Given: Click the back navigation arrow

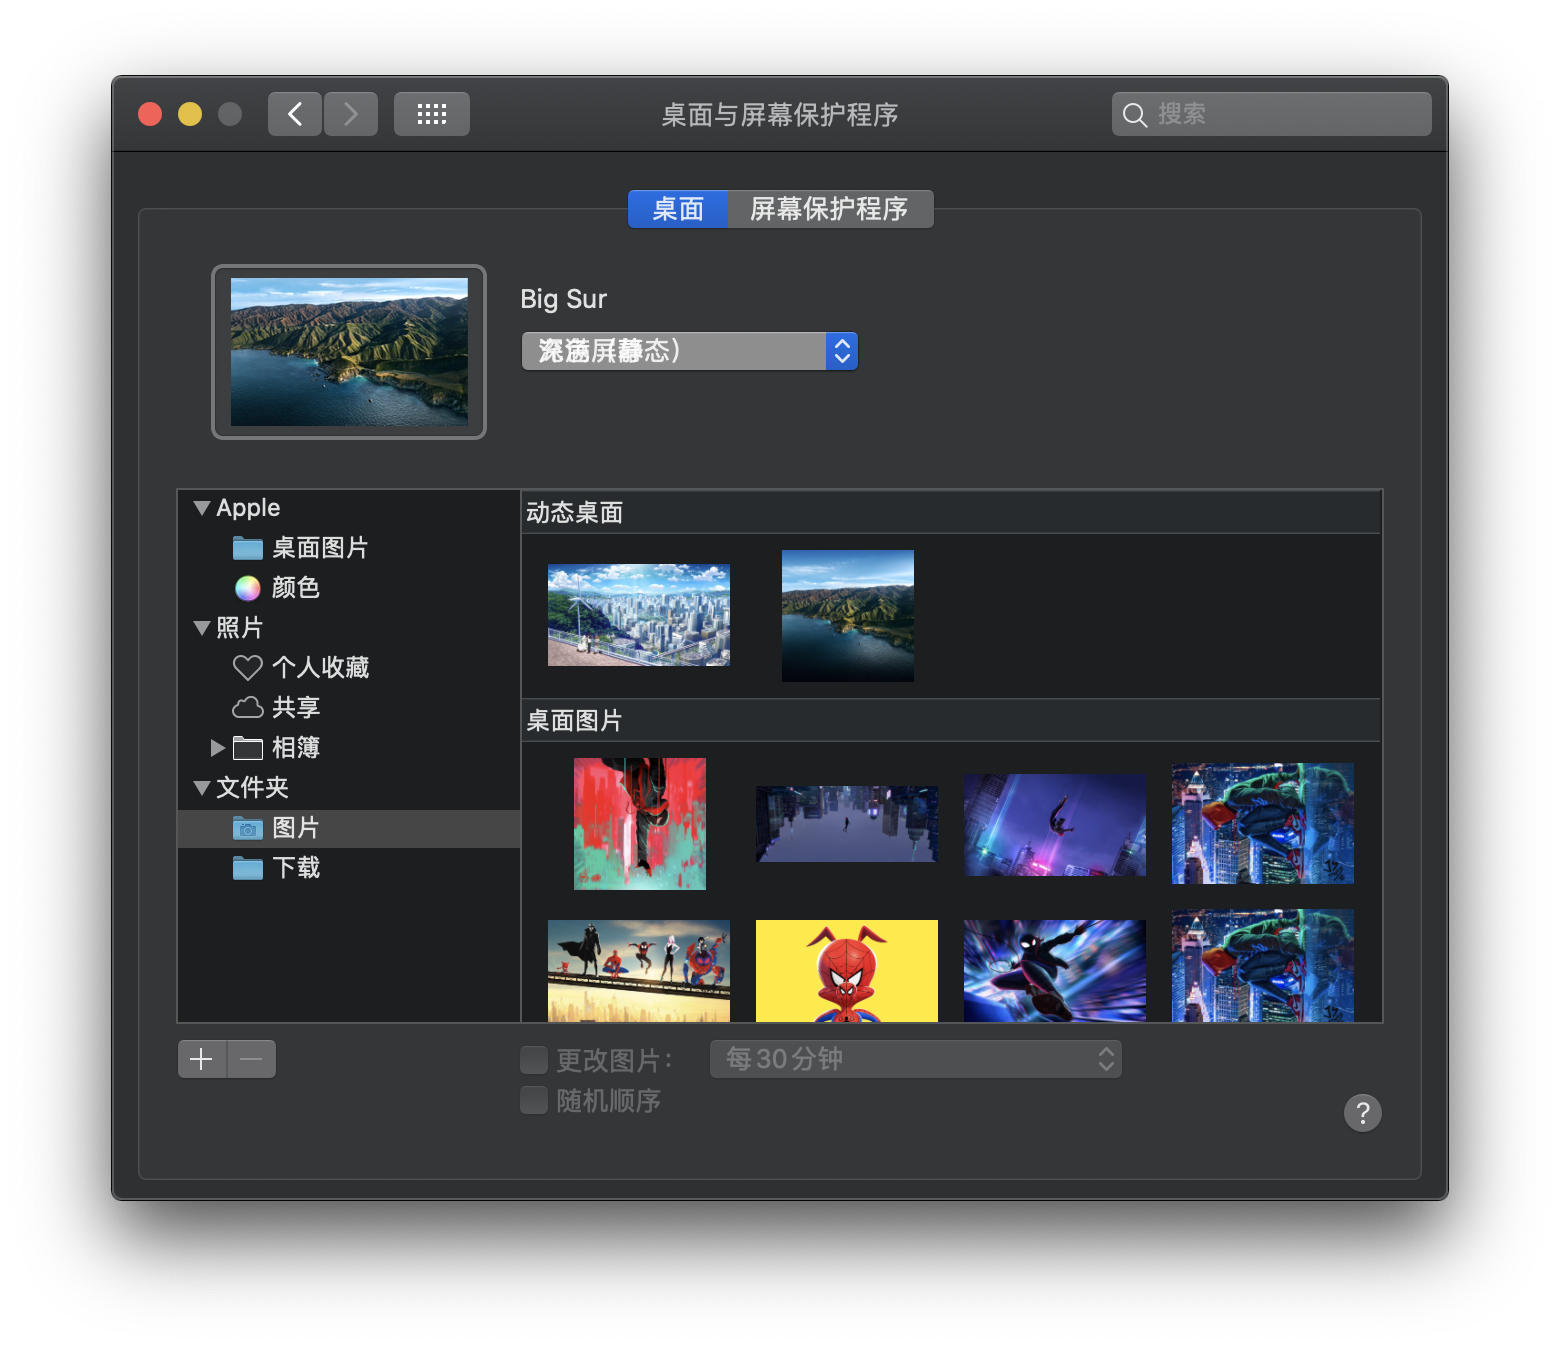Looking at the screenshot, I should [x=295, y=114].
